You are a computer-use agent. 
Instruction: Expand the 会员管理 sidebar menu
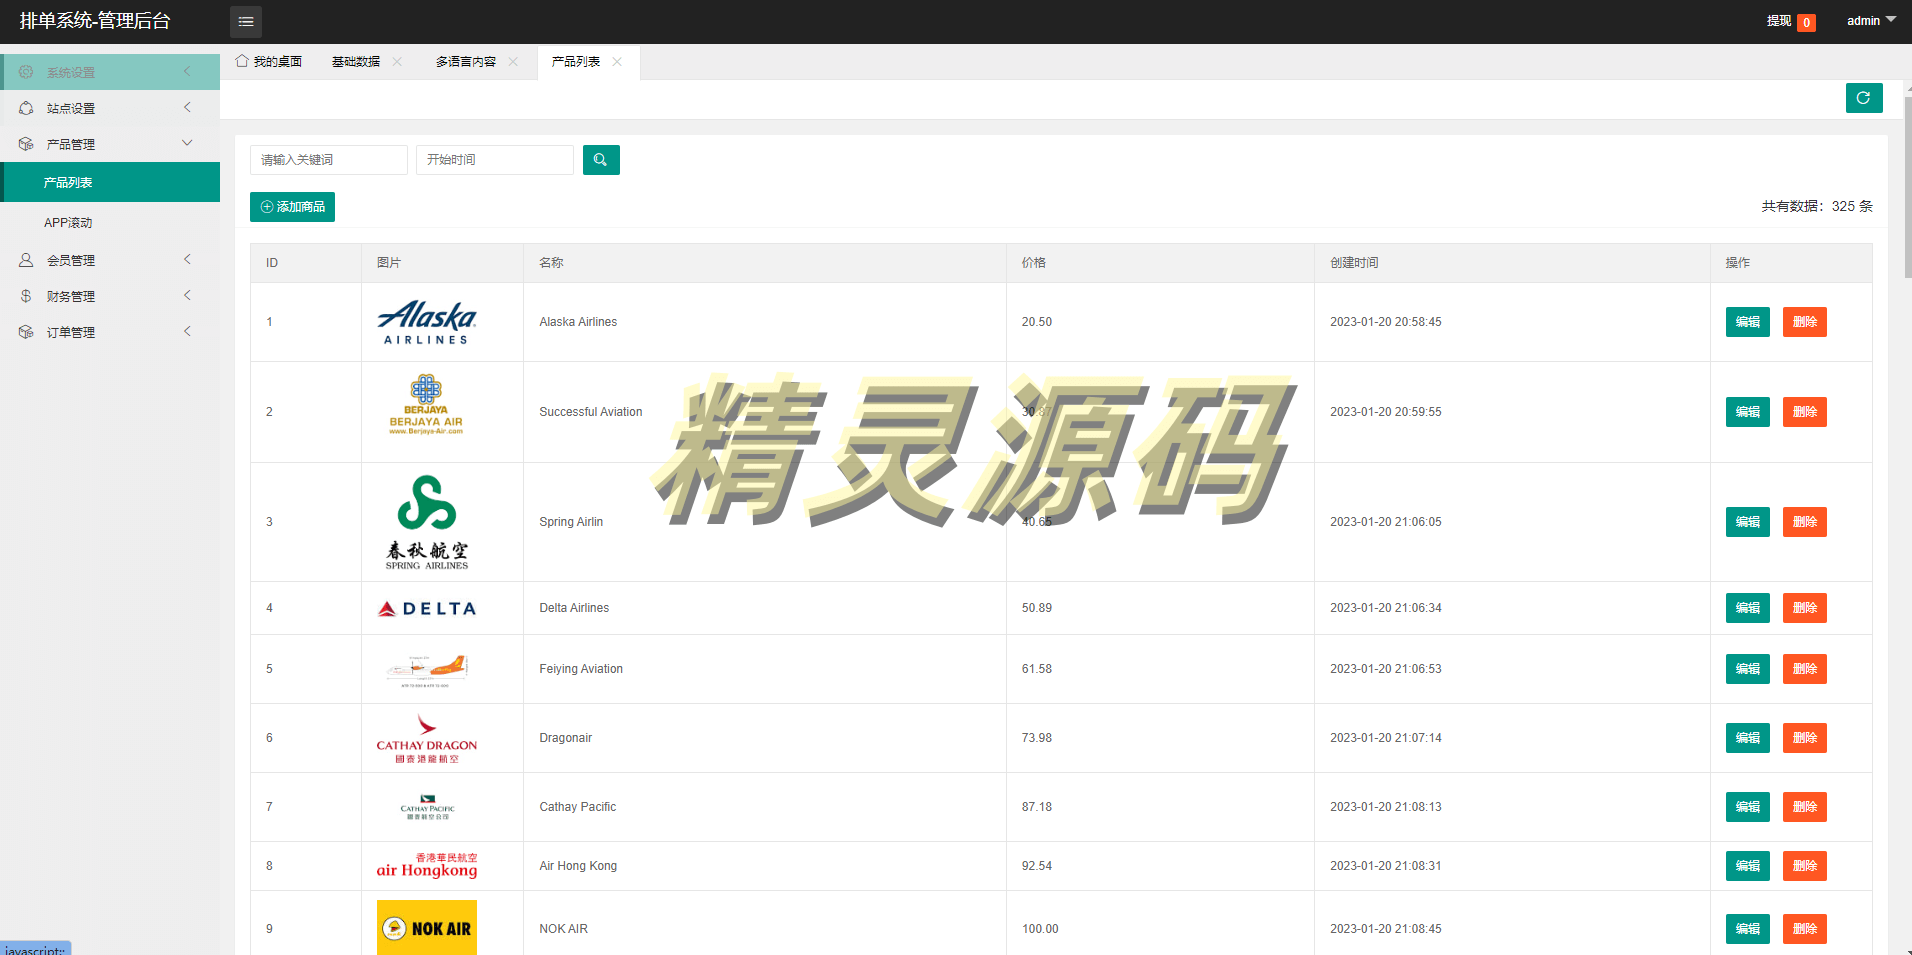point(110,260)
